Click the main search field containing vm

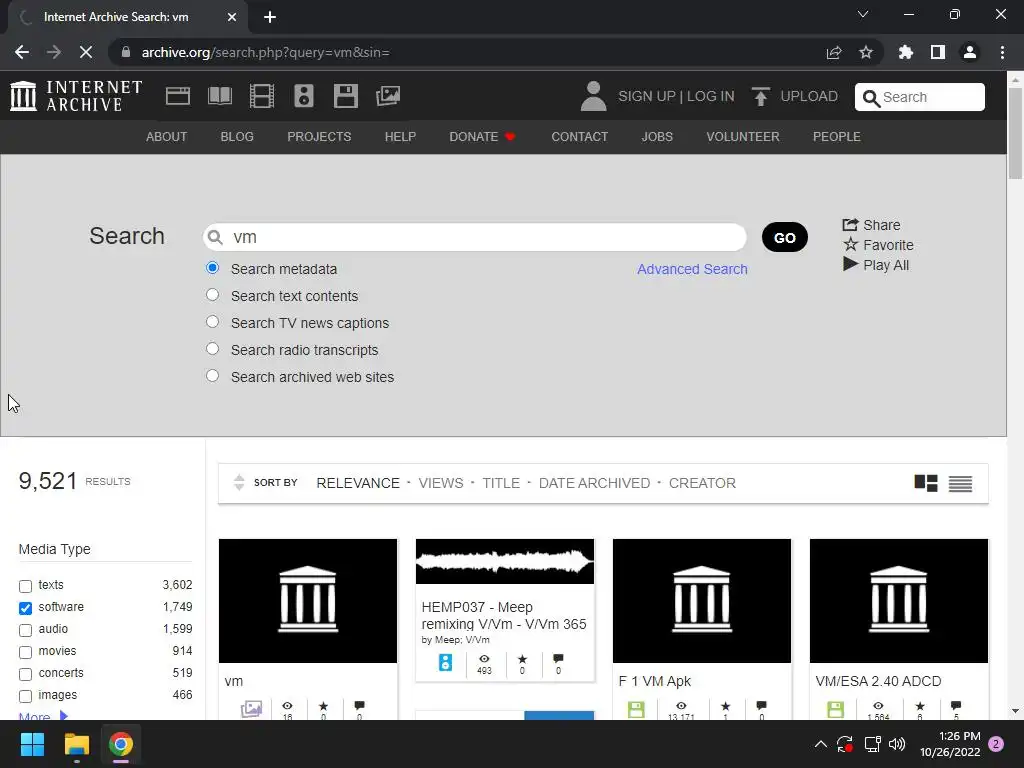click(475, 237)
